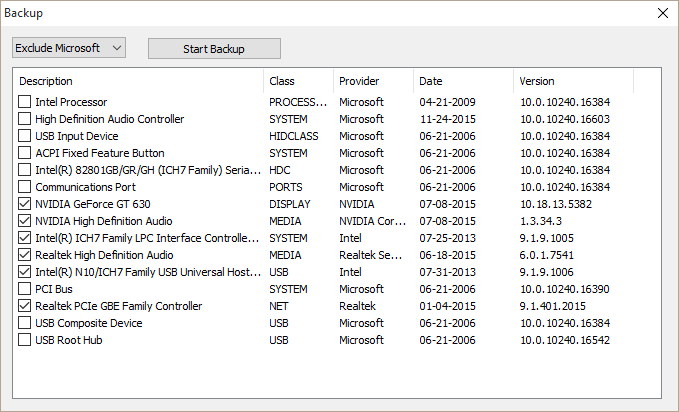Click version 6.0.1.7541

coord(546,255)
